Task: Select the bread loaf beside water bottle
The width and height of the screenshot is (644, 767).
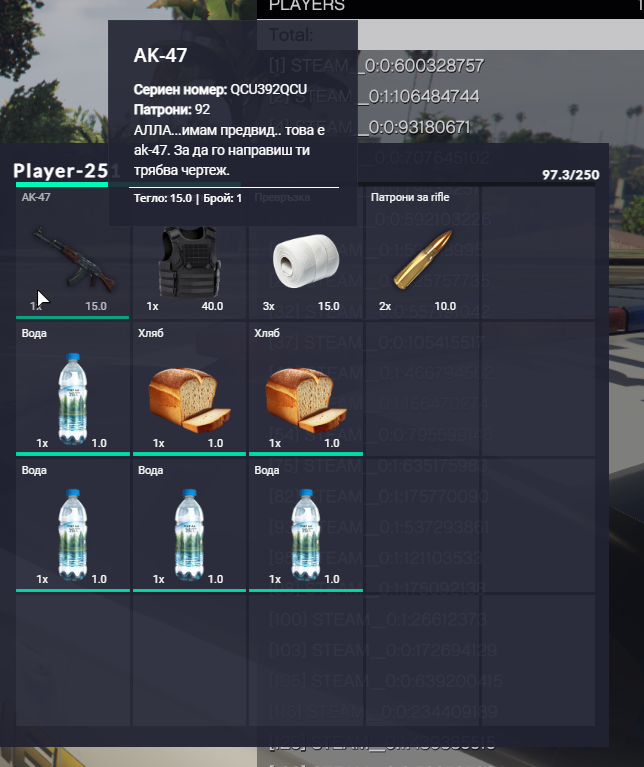Action: (189, 389)
